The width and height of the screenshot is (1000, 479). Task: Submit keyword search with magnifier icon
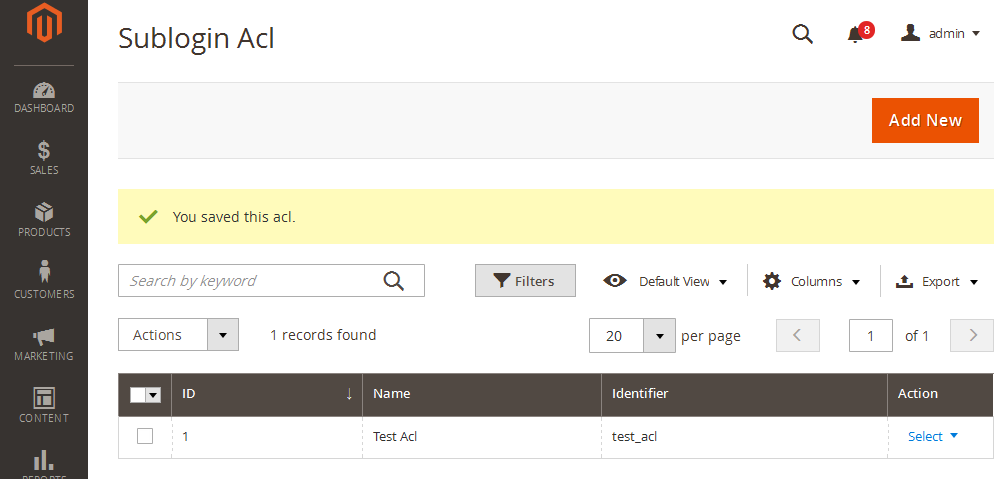pos(394,281)
